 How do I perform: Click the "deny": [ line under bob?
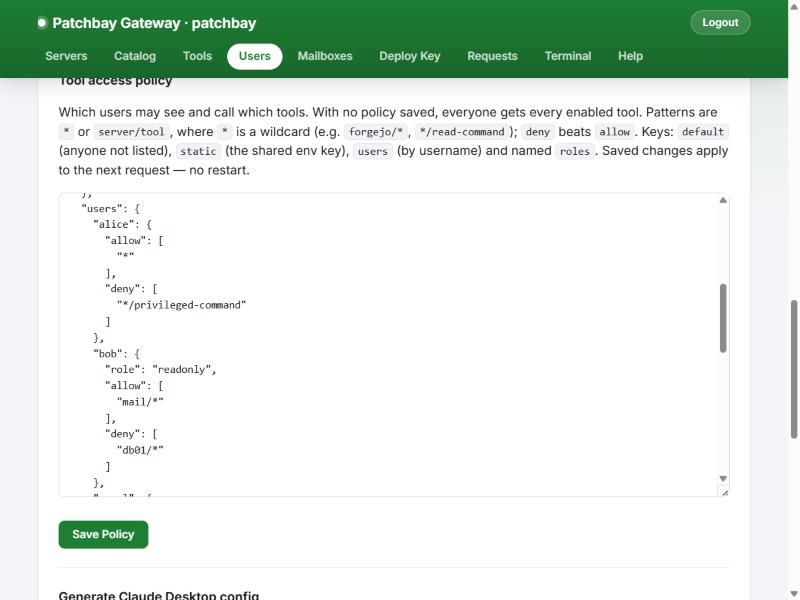131,434
